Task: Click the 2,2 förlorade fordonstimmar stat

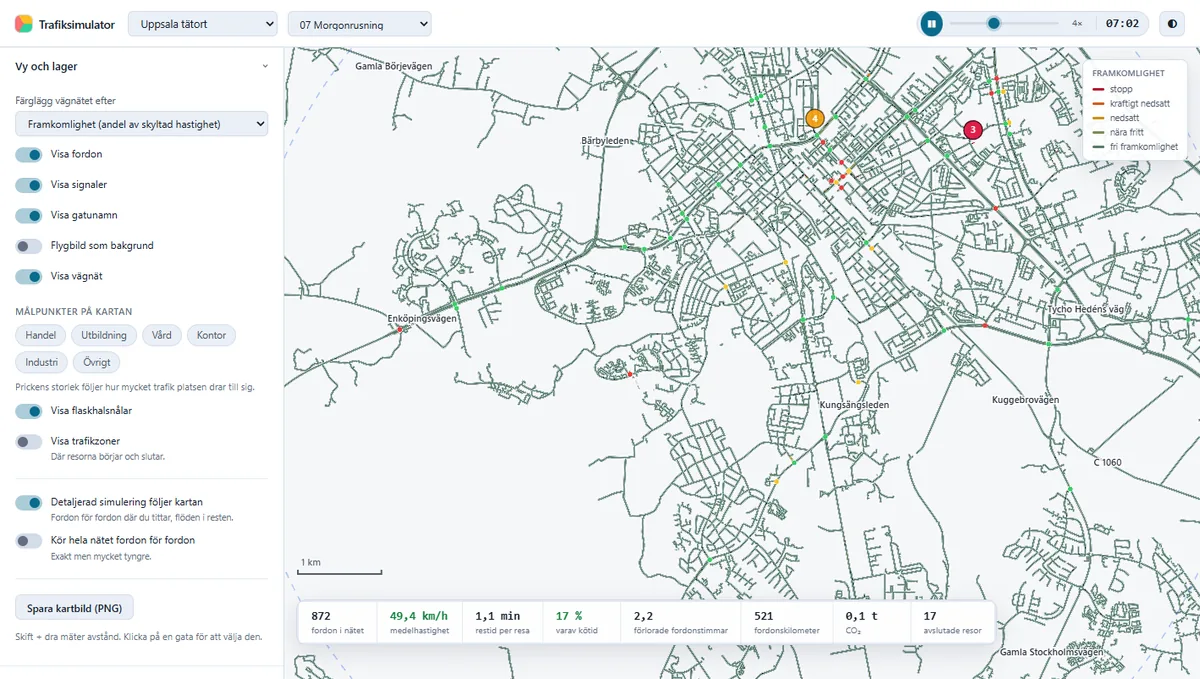Action: tap(681, 622)
